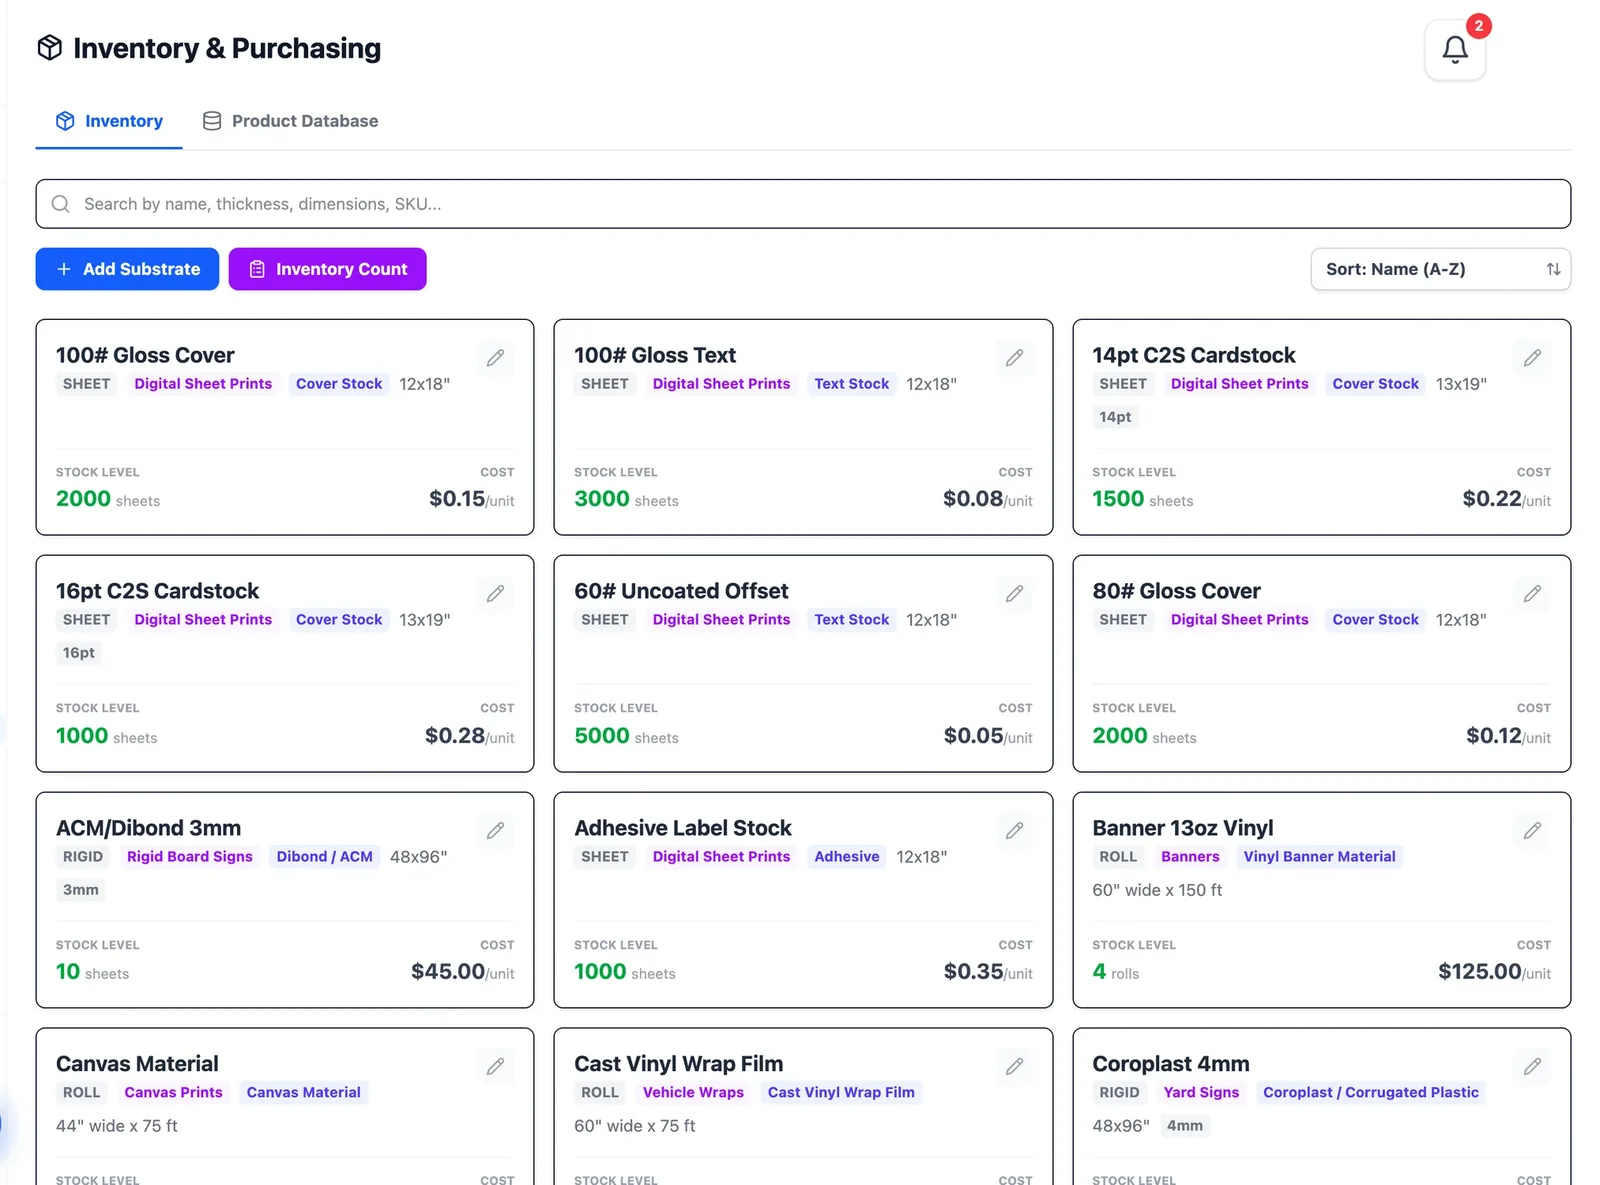Click the package icon beside Inventory & Purchasing
1600x1185 pixels.
(x=50, y=48)
